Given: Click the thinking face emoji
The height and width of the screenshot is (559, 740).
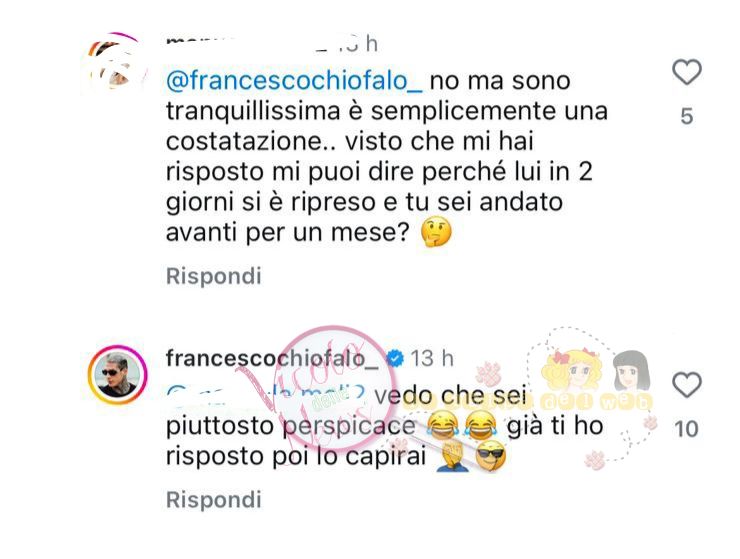Looking at the screenshot, I should (436, 232).
